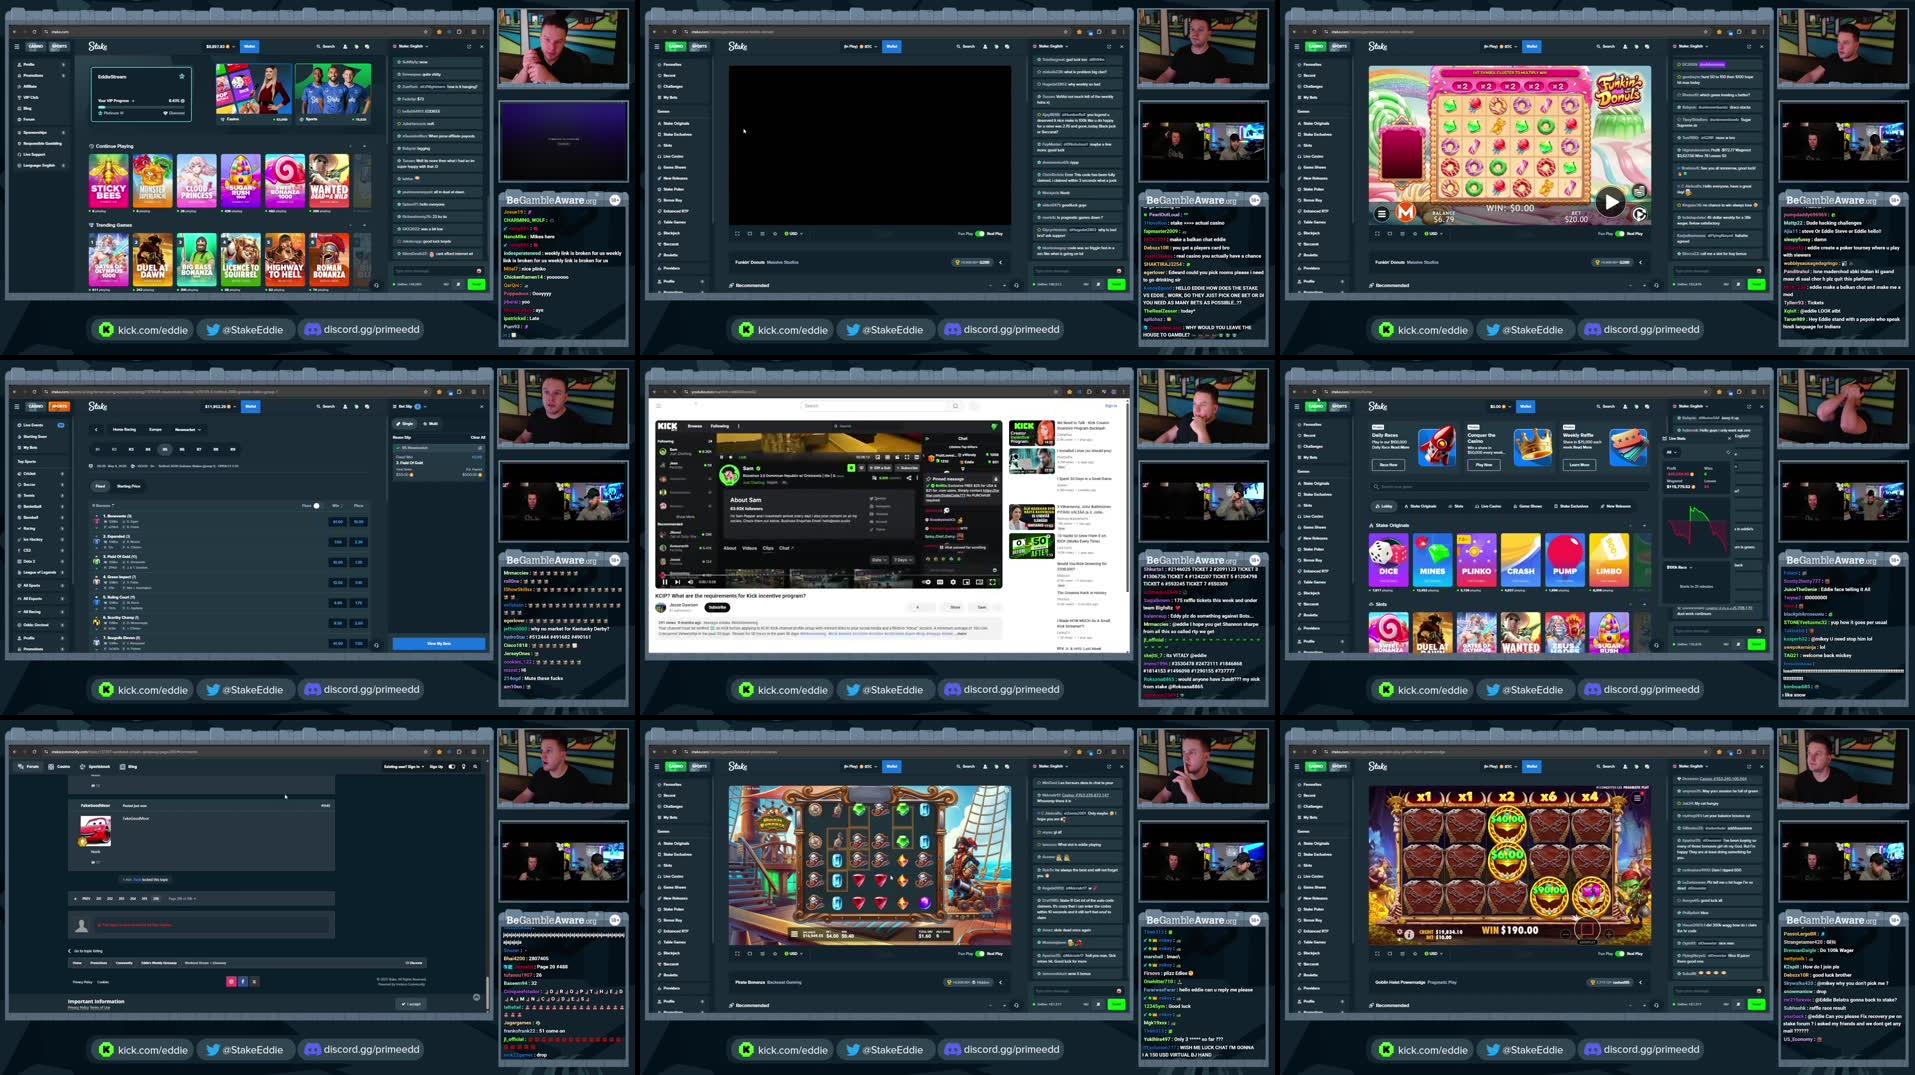The width and height of the screenshot is (1915, 1075).
Task: Click VIP Progress bar on EddieStream card
Action: pyautogui.click(x=141, y=107)
